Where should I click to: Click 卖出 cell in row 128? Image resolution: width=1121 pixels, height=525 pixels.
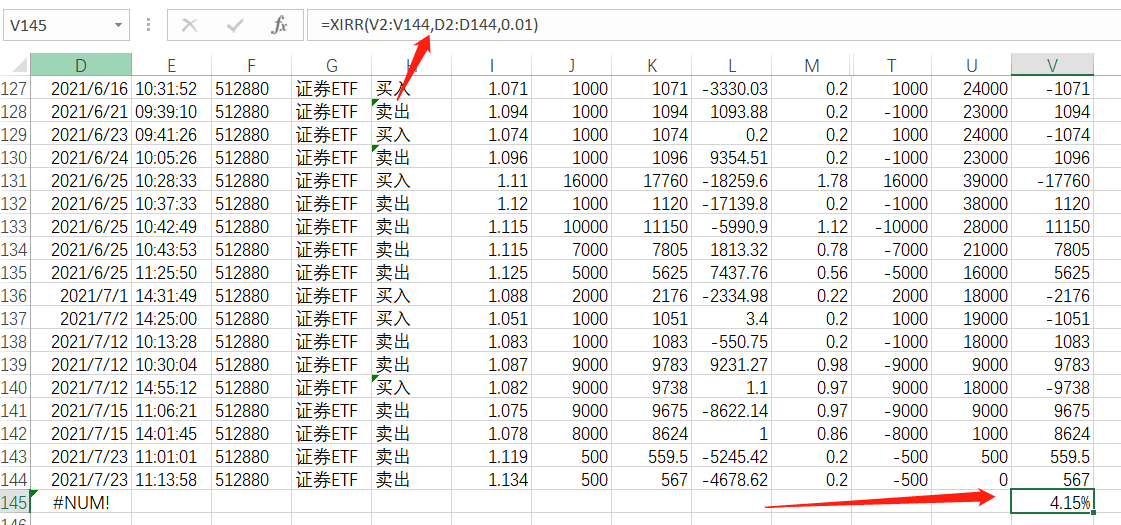pos(412,112)
